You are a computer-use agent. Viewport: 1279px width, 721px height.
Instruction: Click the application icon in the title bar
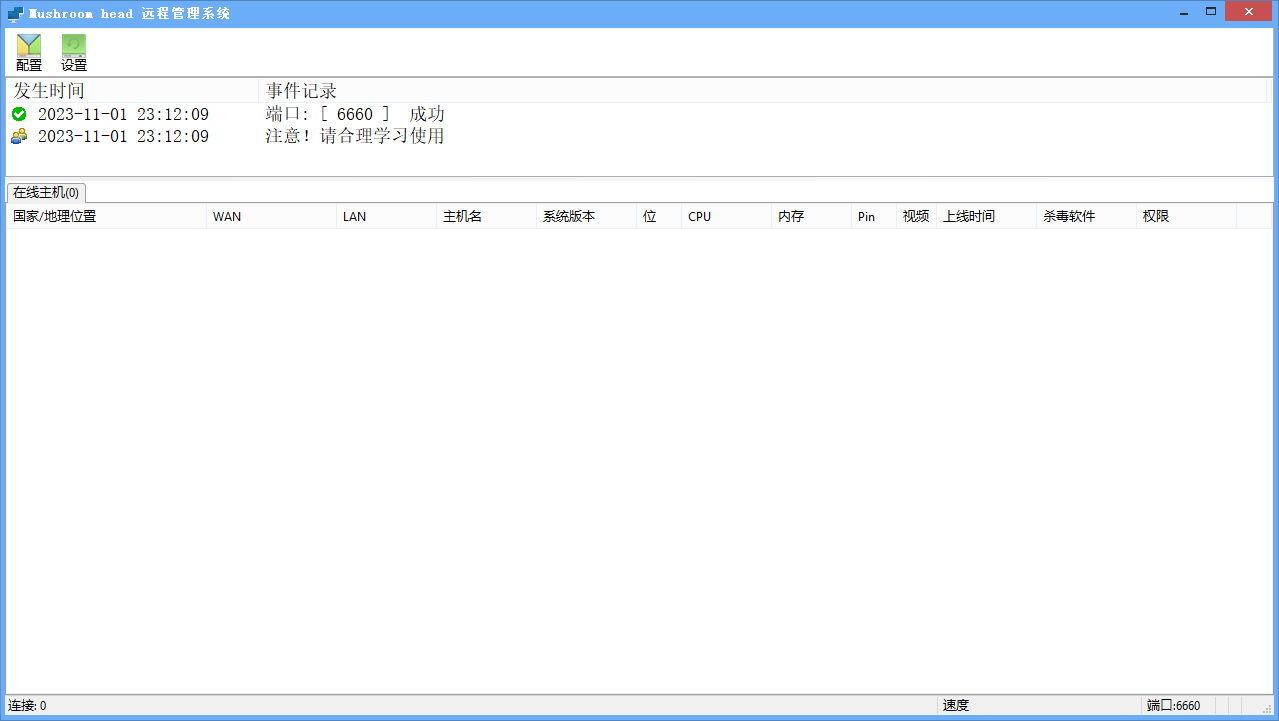click(15, 14)
